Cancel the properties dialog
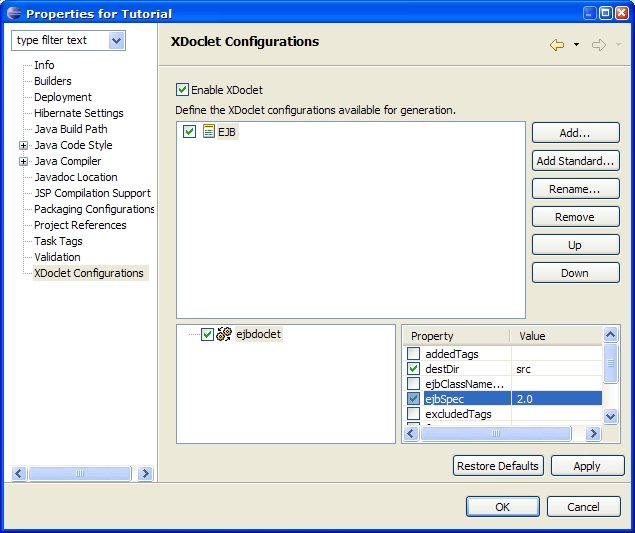Image resolution: width=635 pixels, height=533 pixels. pyautogui.click(x=584, y=507)
